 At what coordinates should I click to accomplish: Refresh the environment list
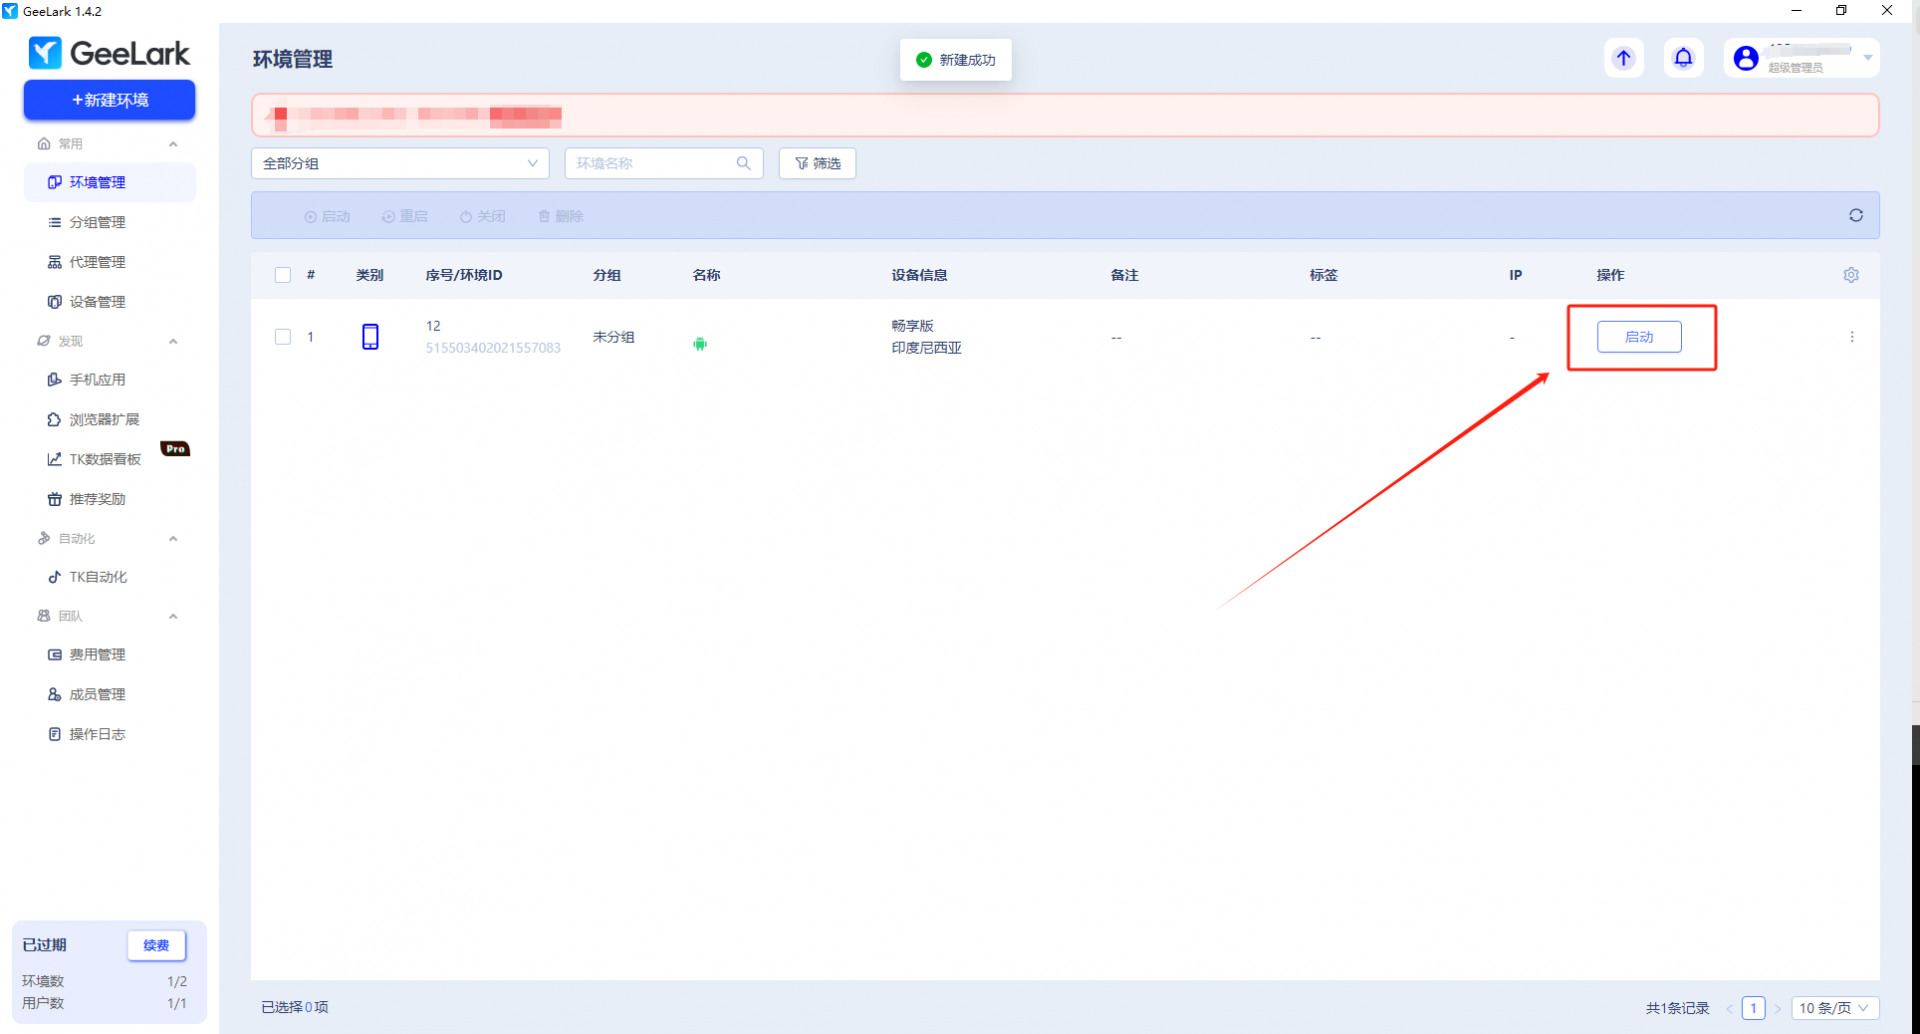point(1856,215)
